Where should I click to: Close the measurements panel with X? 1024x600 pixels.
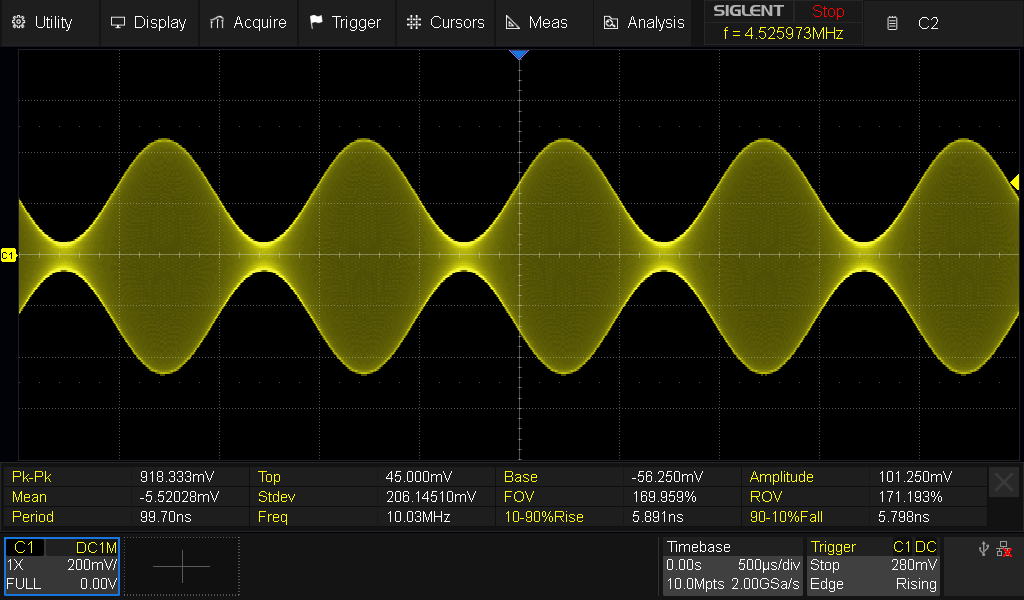click(x=1003, y=483)
